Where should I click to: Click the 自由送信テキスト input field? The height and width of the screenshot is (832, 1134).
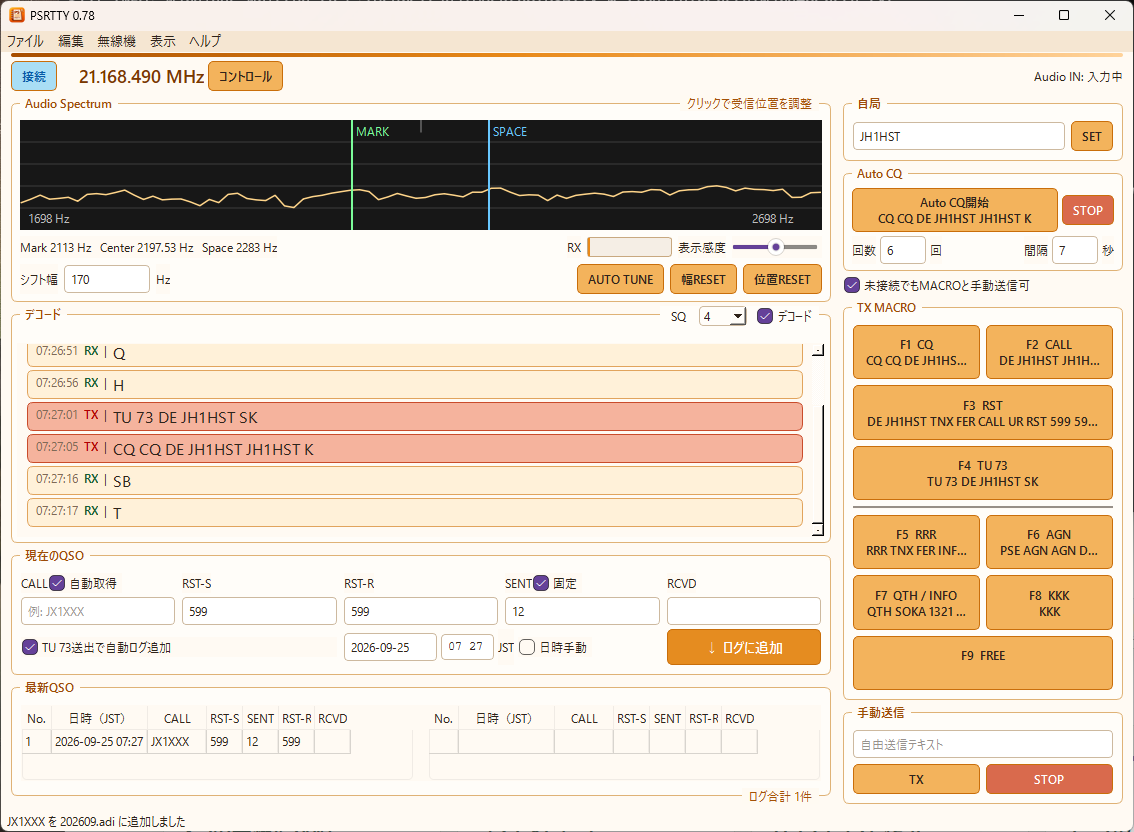[983, 744]
